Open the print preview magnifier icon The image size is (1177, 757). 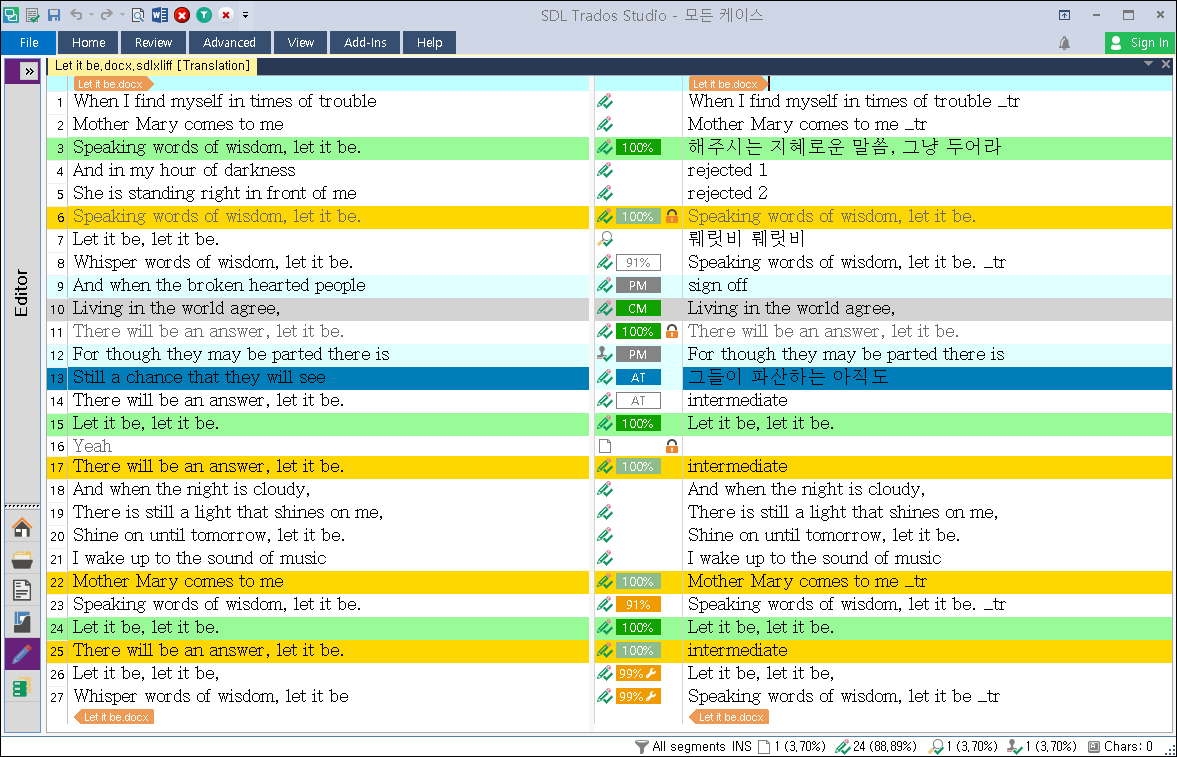138,14
